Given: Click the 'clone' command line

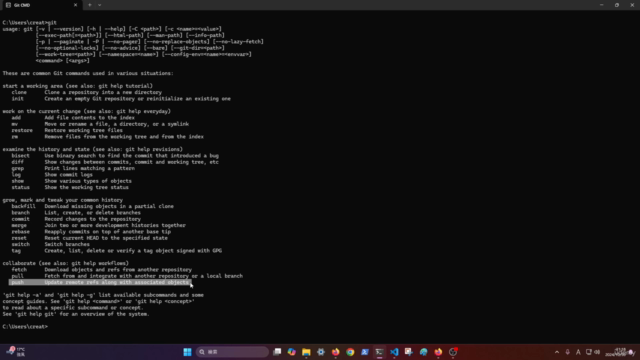Looking at the screenshot, I should coord(87,93).
